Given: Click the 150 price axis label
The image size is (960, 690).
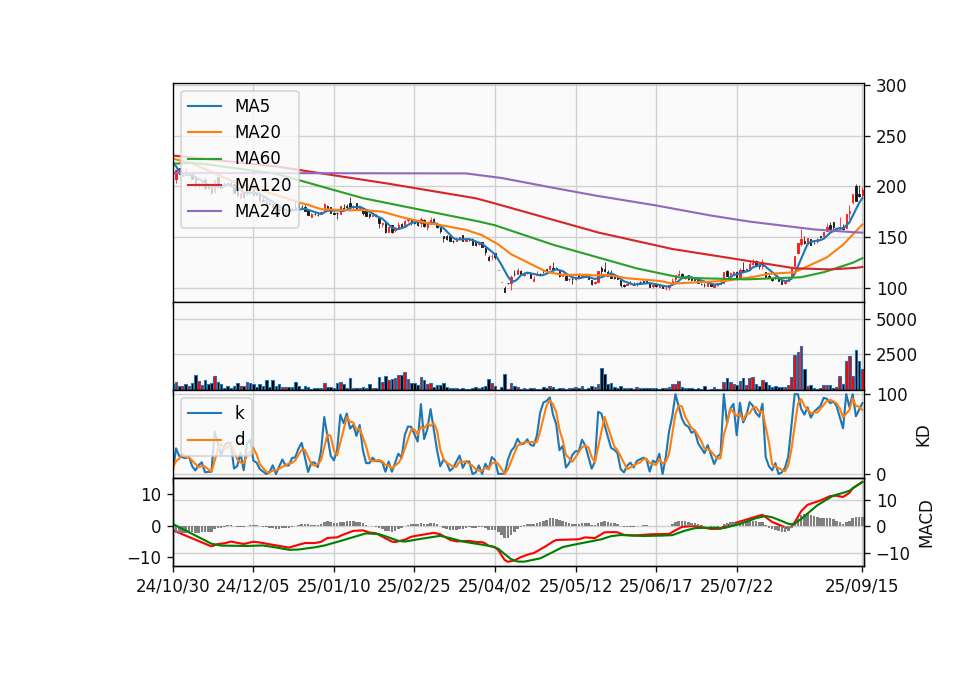Looking at the screenshot, I should click(891, 238).
